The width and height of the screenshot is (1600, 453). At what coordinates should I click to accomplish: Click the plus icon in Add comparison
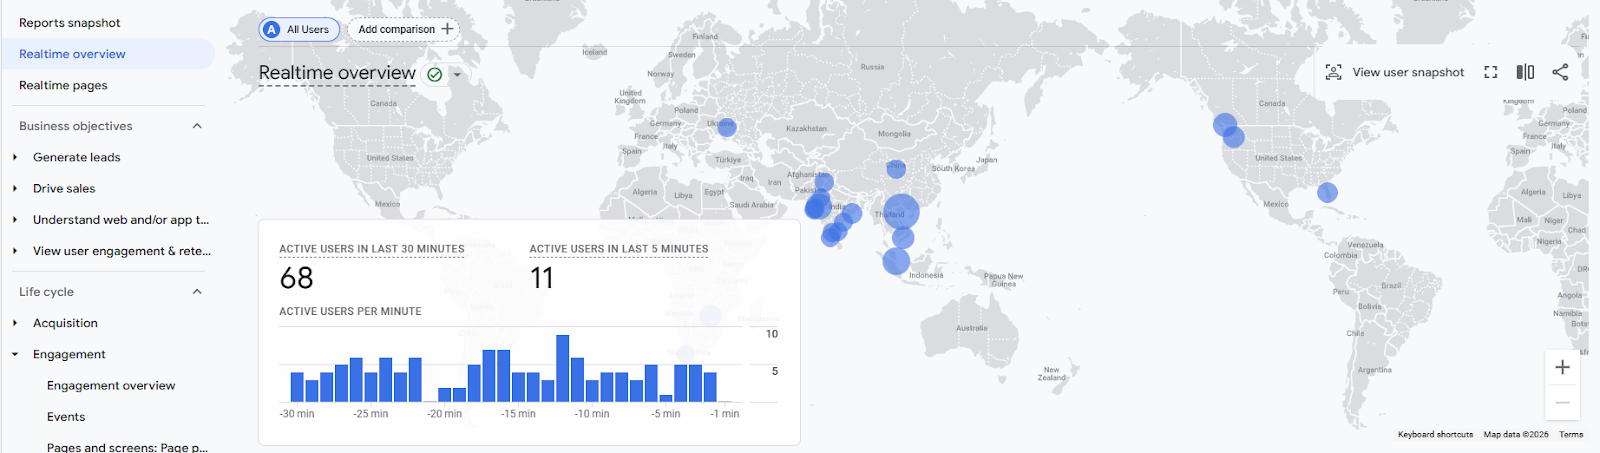tap(447, 29)
